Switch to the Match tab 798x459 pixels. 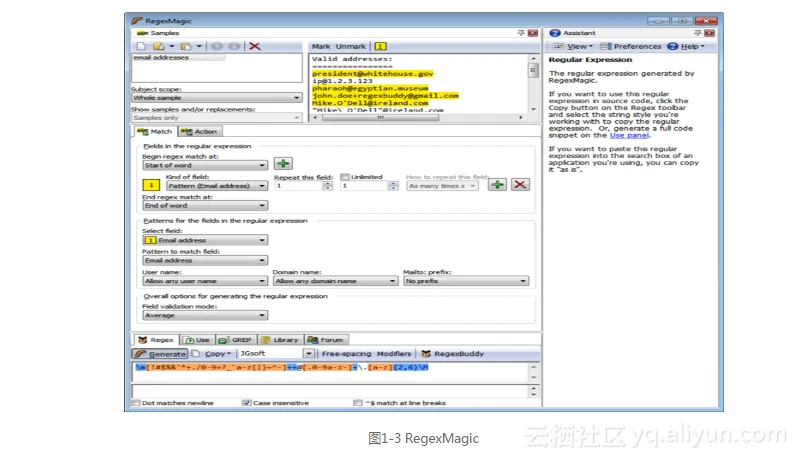click(x=156, y=131)
